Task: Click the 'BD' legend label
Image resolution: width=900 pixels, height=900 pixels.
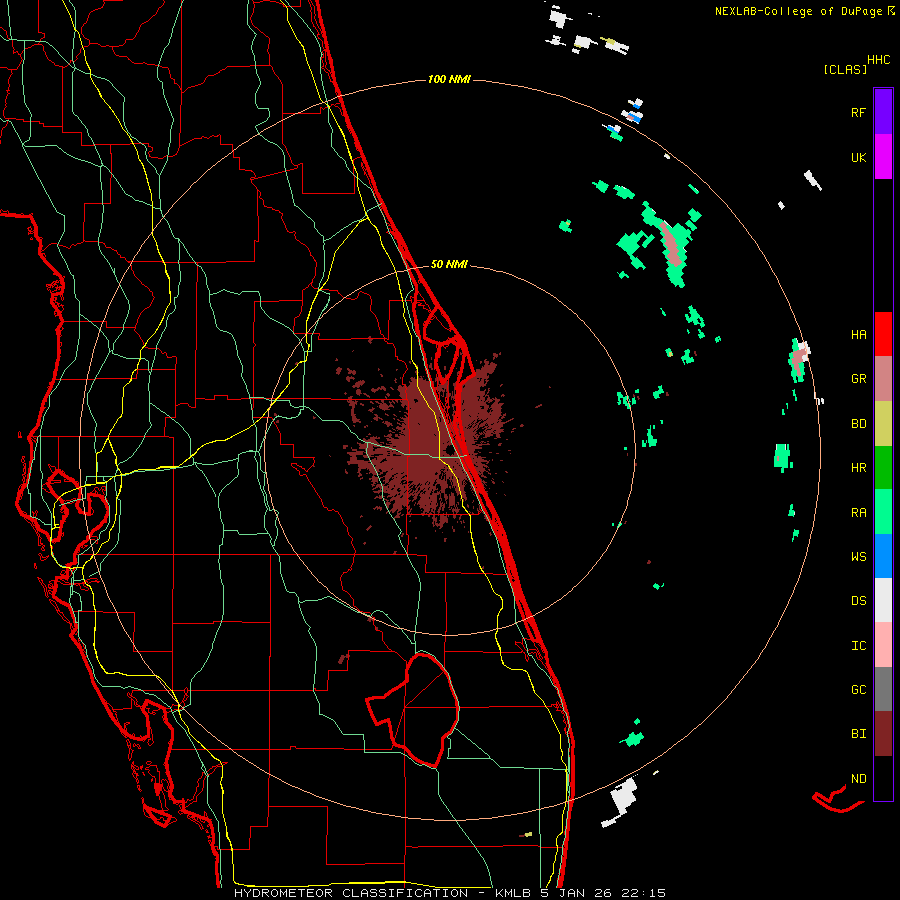Action: 858,424
